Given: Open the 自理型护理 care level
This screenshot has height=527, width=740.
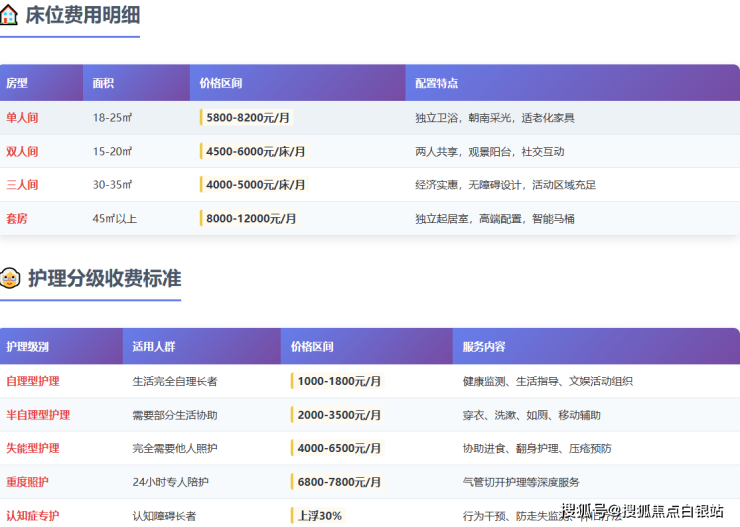Looking at the screenshot, I should tap(33, 381).
